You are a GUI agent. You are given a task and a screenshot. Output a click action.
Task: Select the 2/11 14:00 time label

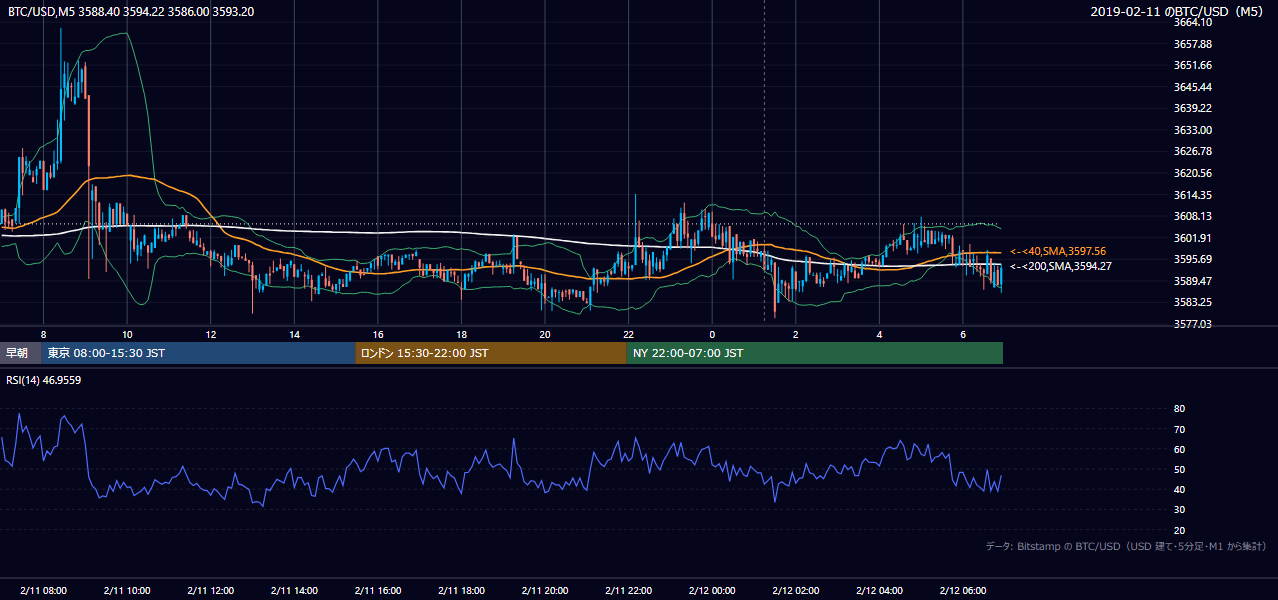(x=294, y=590)
